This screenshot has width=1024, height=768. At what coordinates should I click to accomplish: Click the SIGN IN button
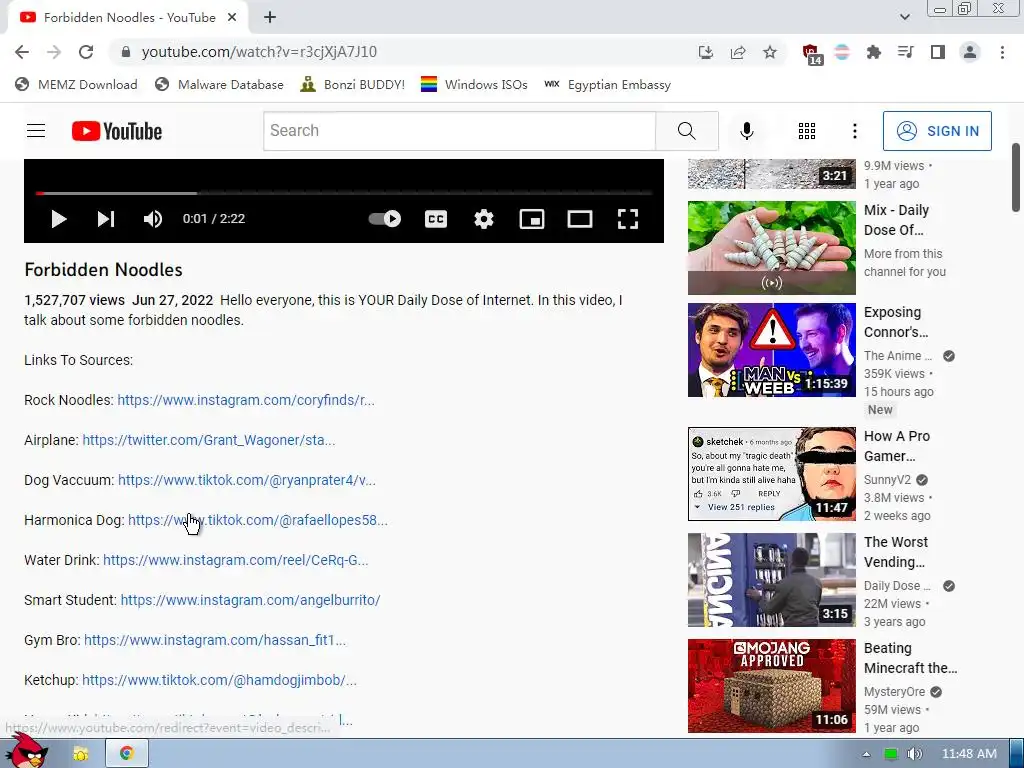pyautogui.click(x=937, y=131)
